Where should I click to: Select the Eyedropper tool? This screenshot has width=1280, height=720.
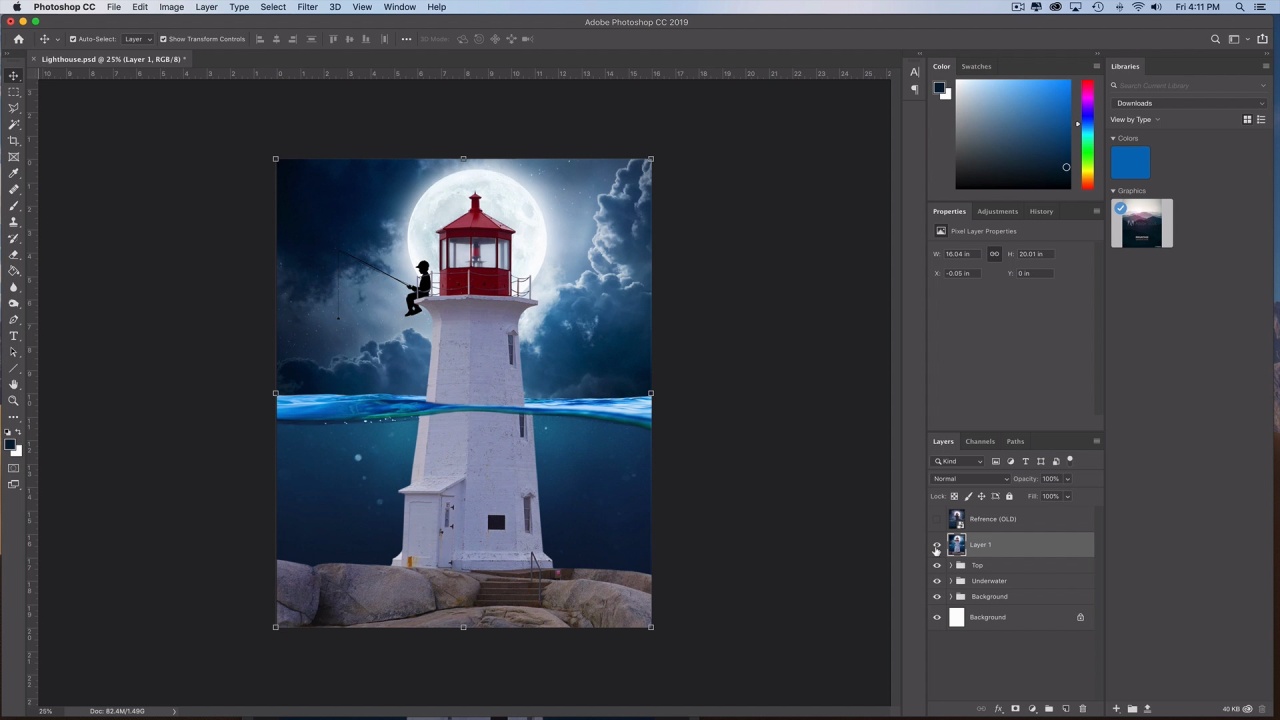pyautogui.click(x=14, y=173)
